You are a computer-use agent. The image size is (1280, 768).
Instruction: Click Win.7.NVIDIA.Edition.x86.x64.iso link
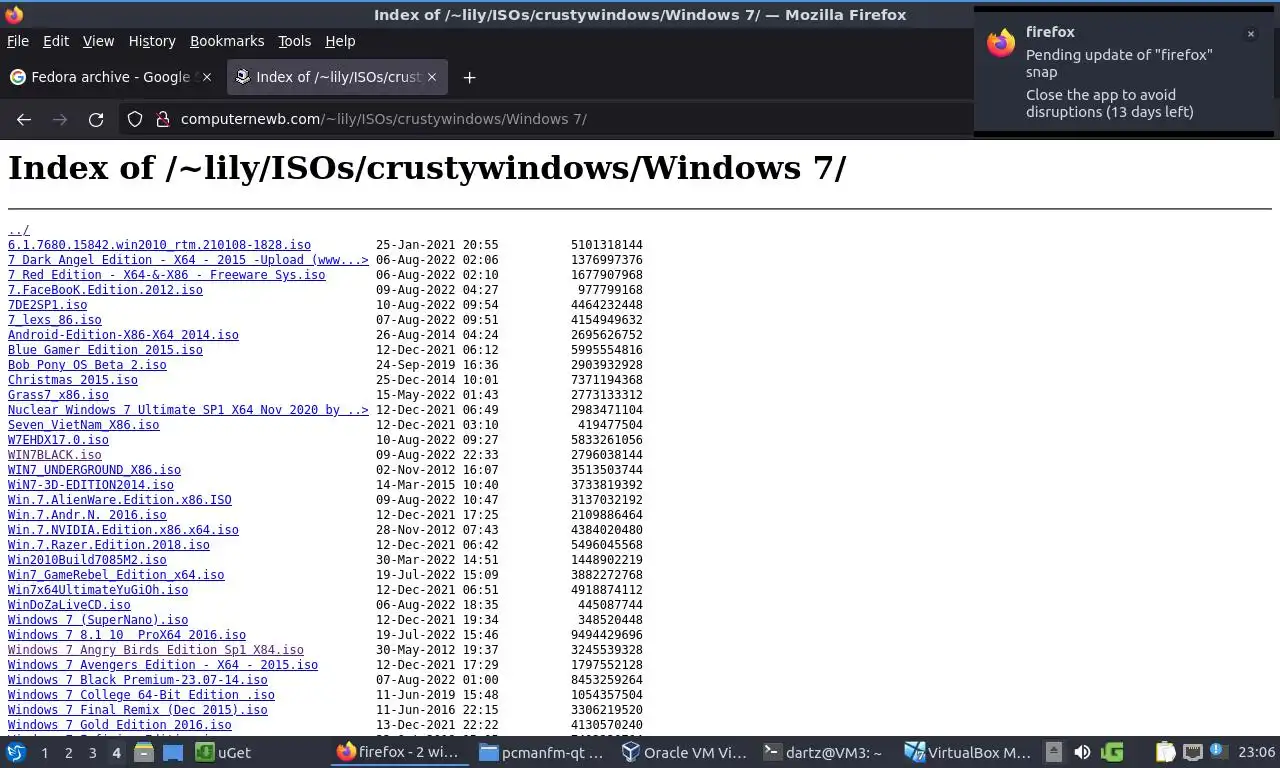coord(123,530)
